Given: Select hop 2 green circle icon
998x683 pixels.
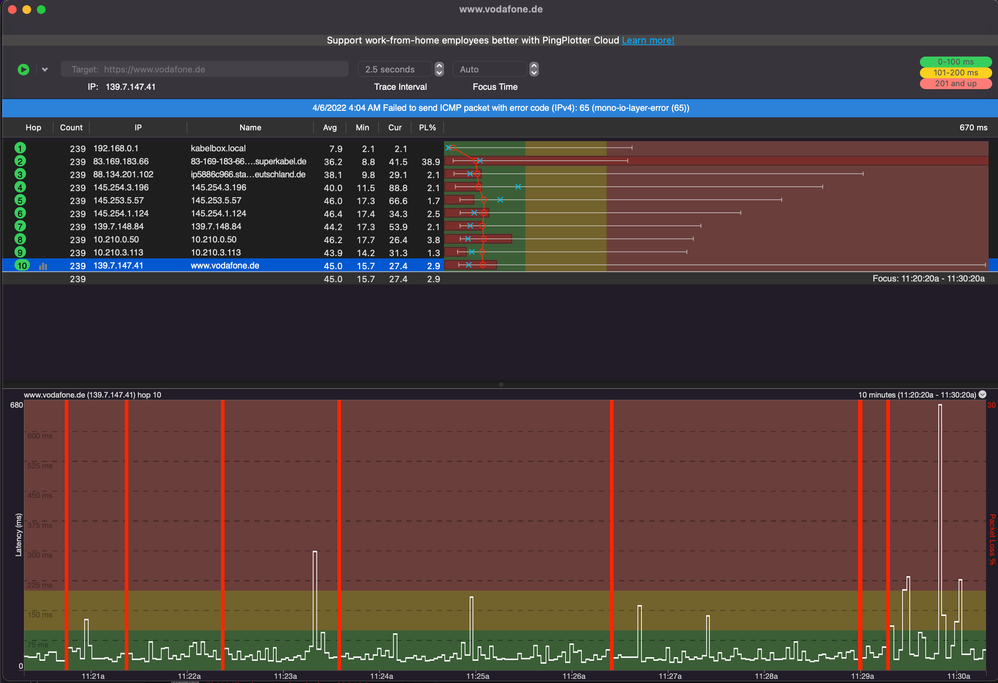Looking at the screenshot, I should (20, 161).
